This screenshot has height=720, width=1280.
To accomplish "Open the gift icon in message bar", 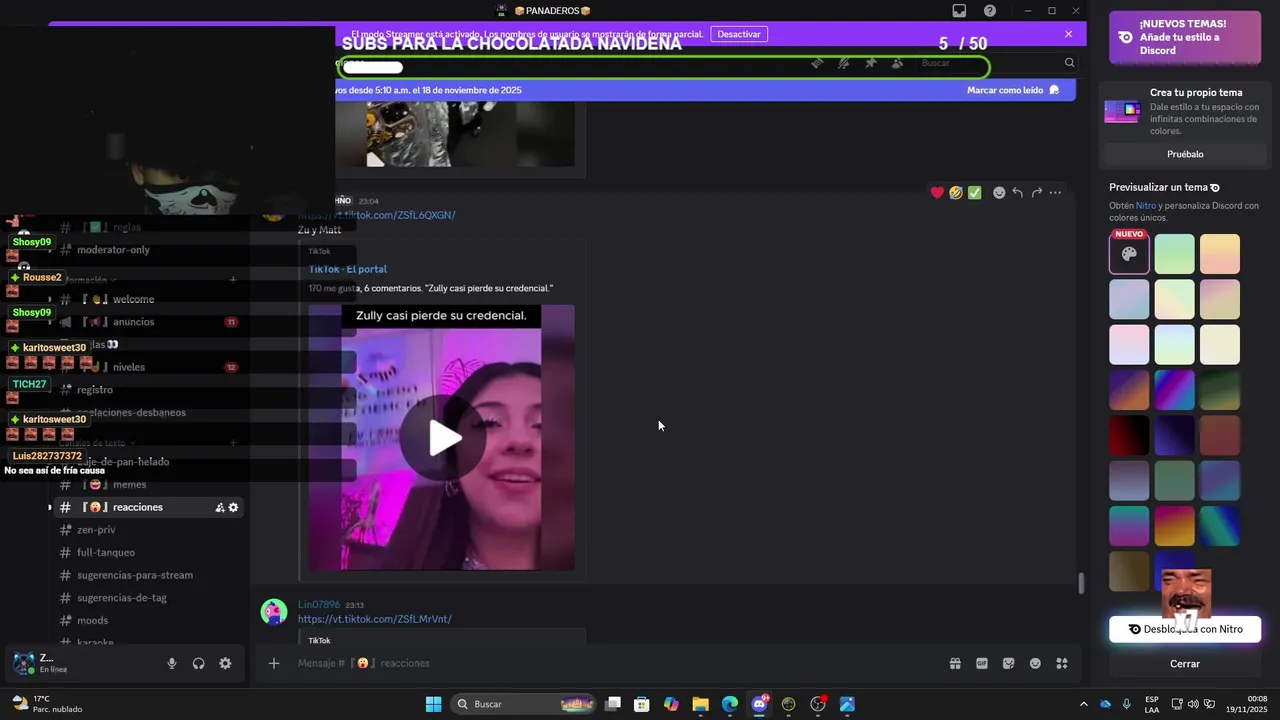I will [x=955, y=663].
